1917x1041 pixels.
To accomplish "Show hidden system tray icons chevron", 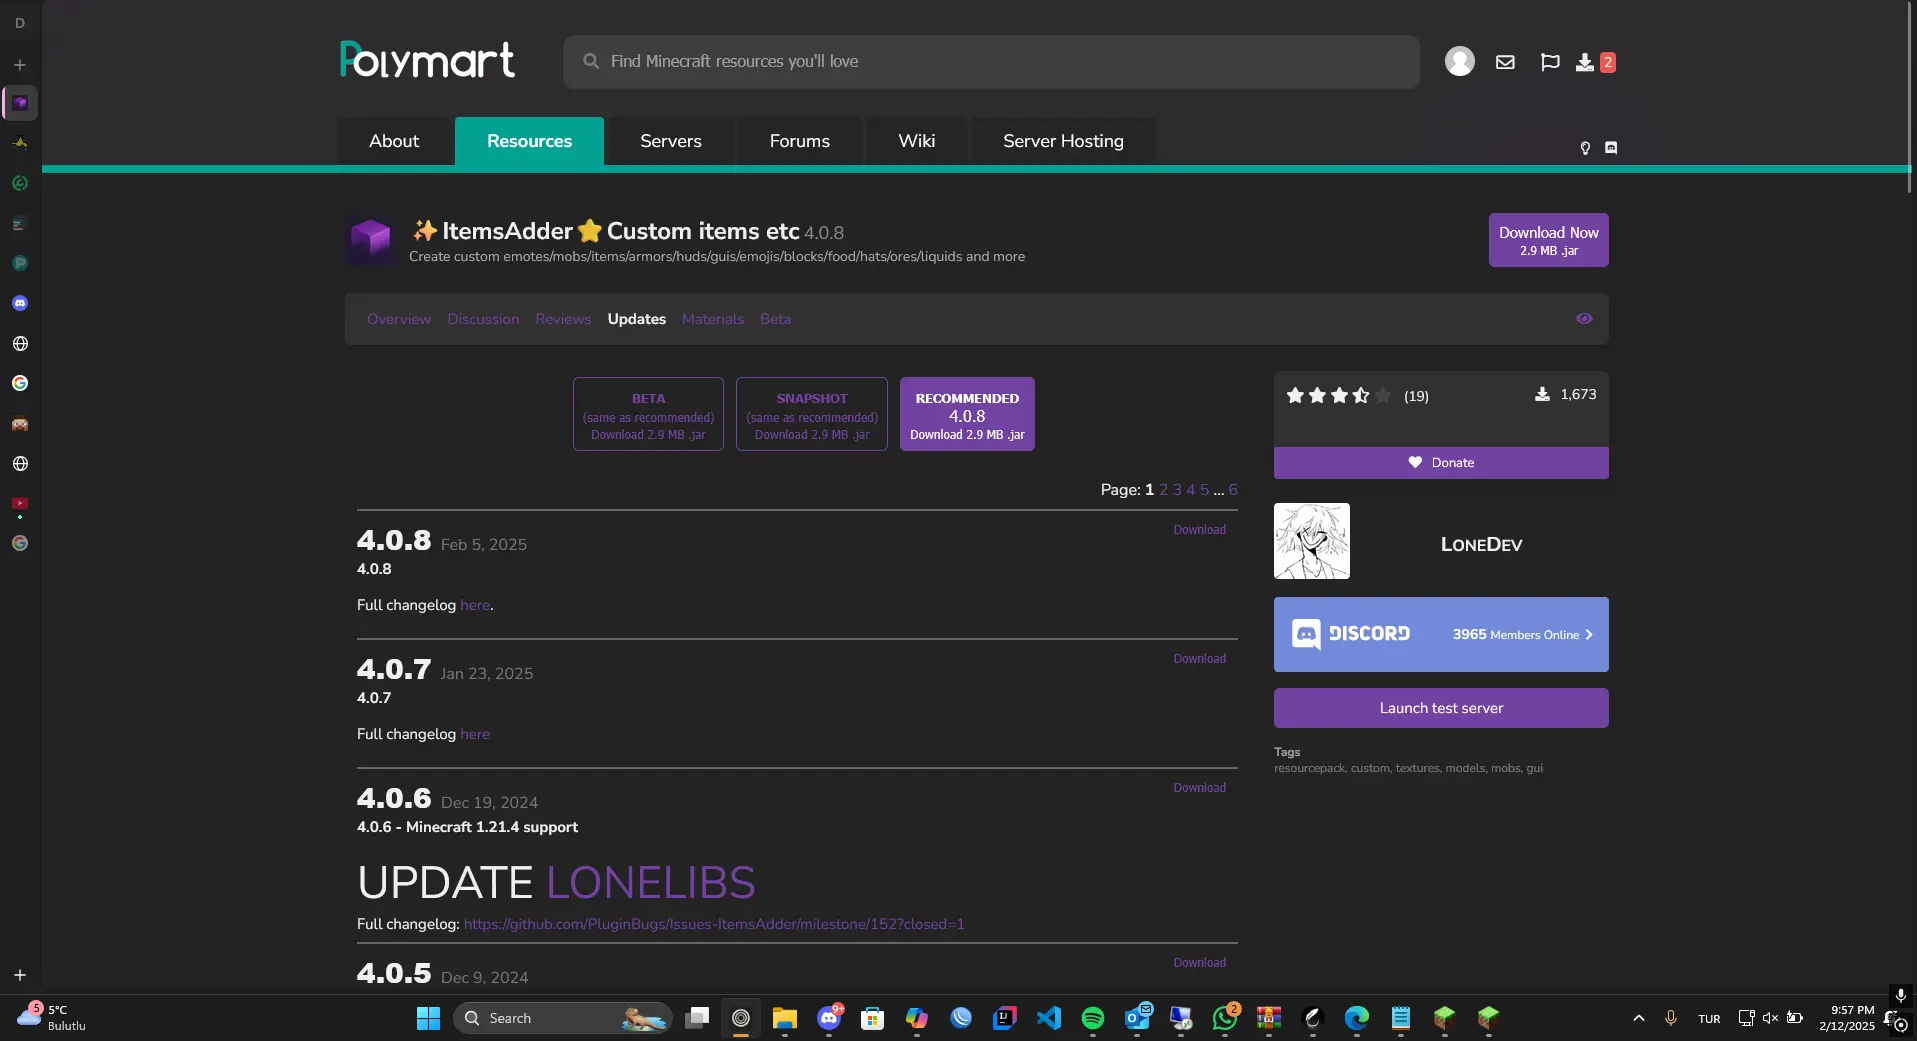I will [x=1638, y=1018].
